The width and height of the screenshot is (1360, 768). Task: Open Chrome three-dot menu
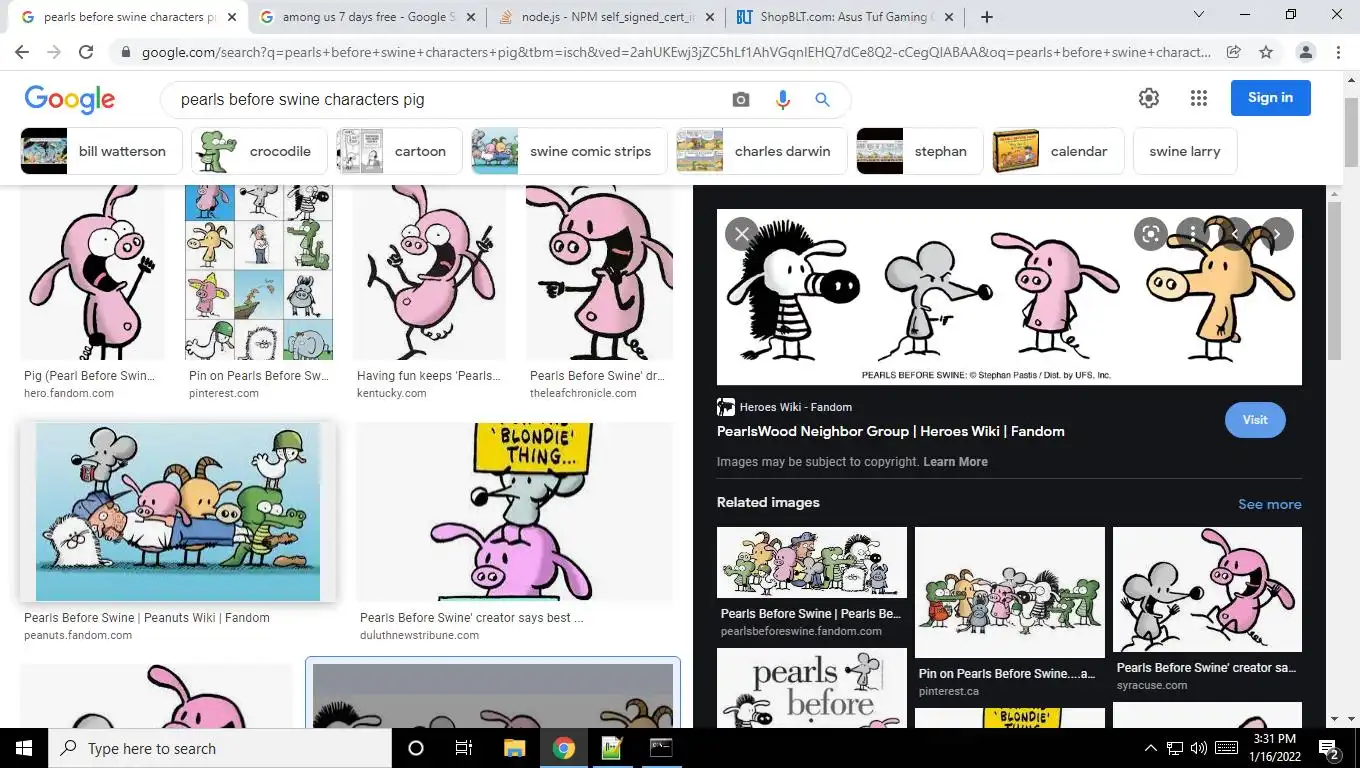1338,52
